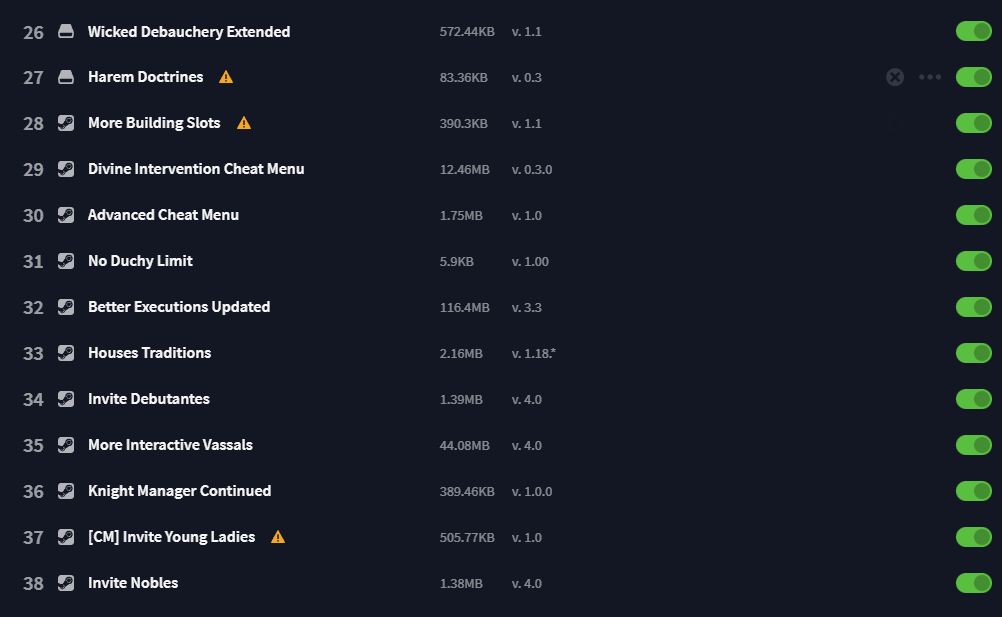The image size is (1002, 617).
Task: Click the Steam icon next to Better Executions Updated
Action: [66, 307]
